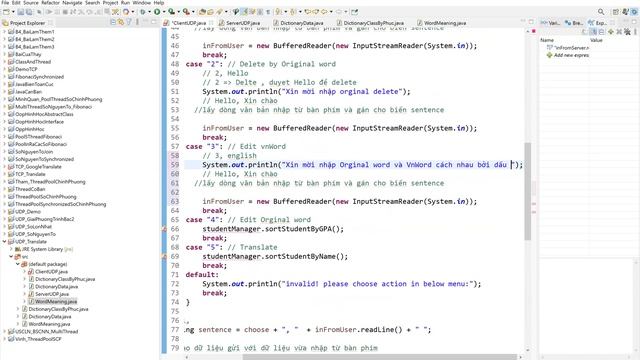Click the Save icon in main toolbar
Viewport: 640px width, 360px height.
coord(20,12)
